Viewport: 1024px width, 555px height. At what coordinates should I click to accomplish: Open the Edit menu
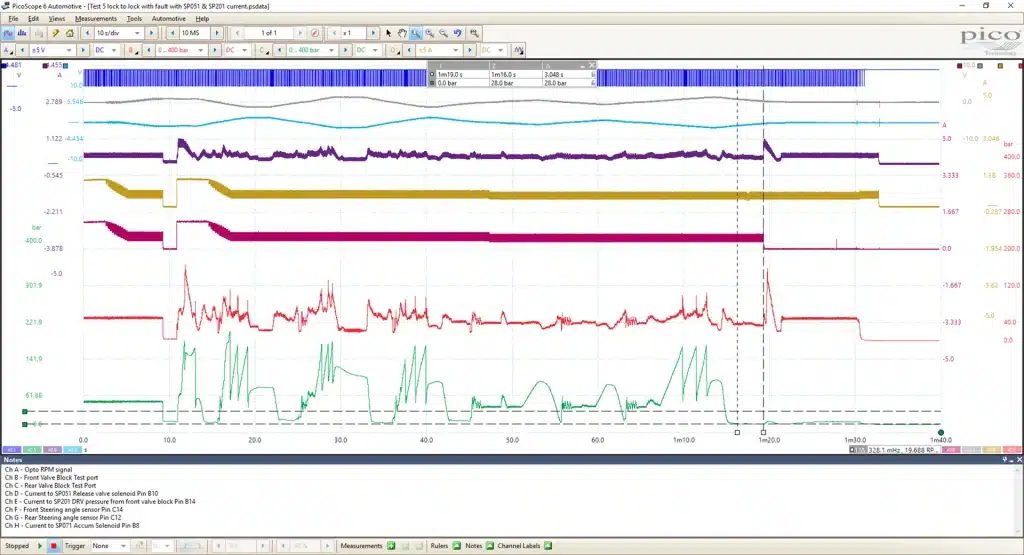pyautogui.click(x=33, y=19)
